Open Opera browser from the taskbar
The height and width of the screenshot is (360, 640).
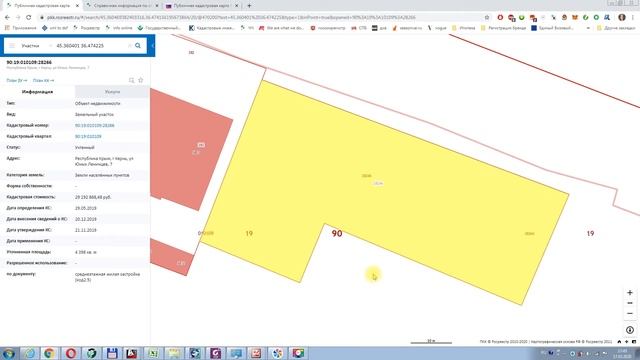click(71, 353)
